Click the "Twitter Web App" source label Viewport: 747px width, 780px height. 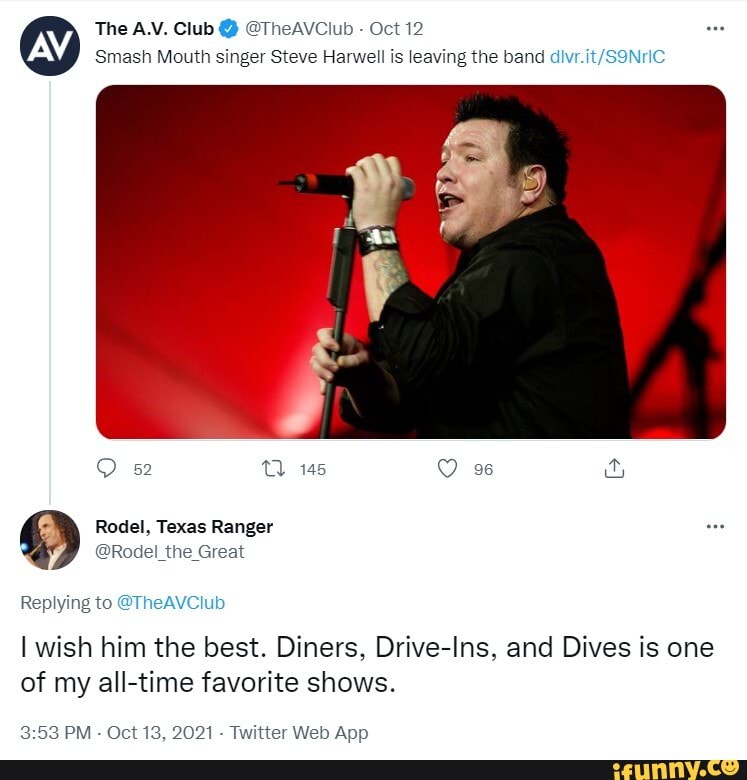299,732
